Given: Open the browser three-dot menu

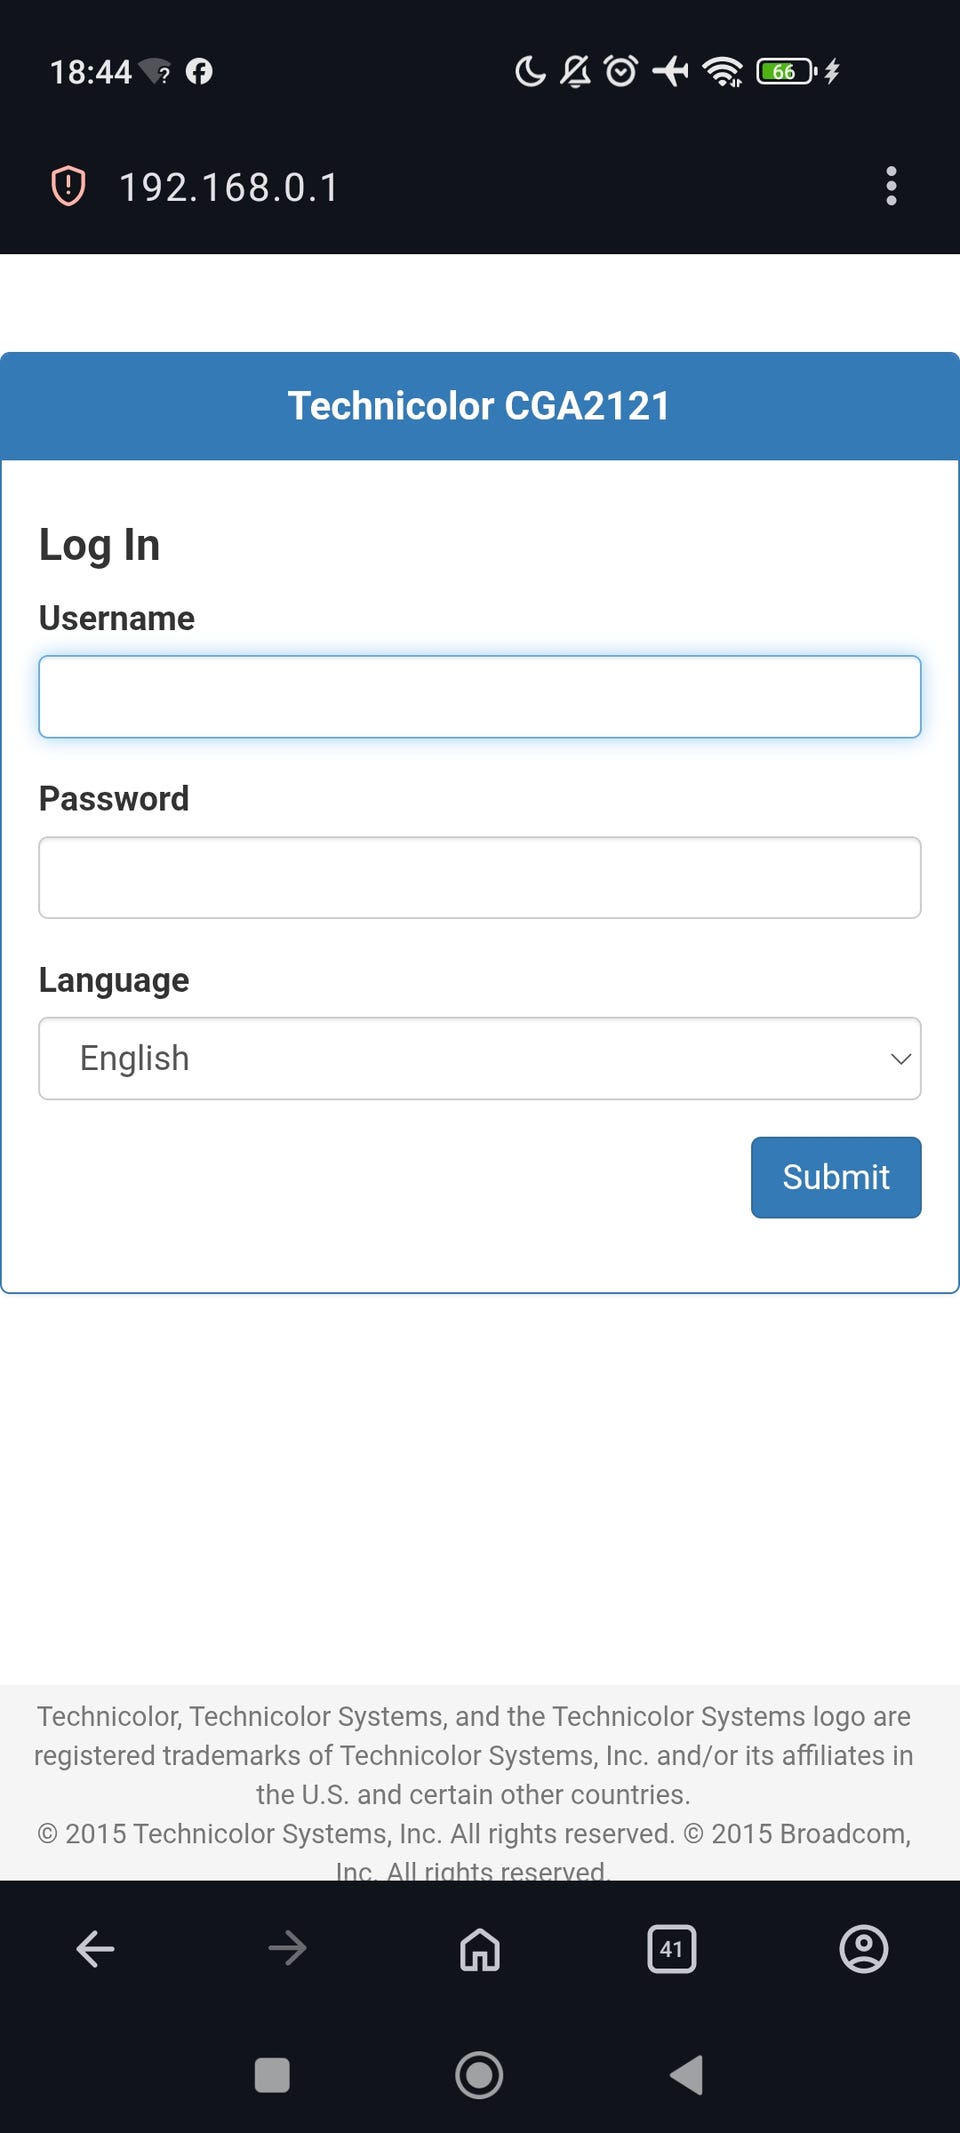Looking at the screenshot, I should pos(891,186).
